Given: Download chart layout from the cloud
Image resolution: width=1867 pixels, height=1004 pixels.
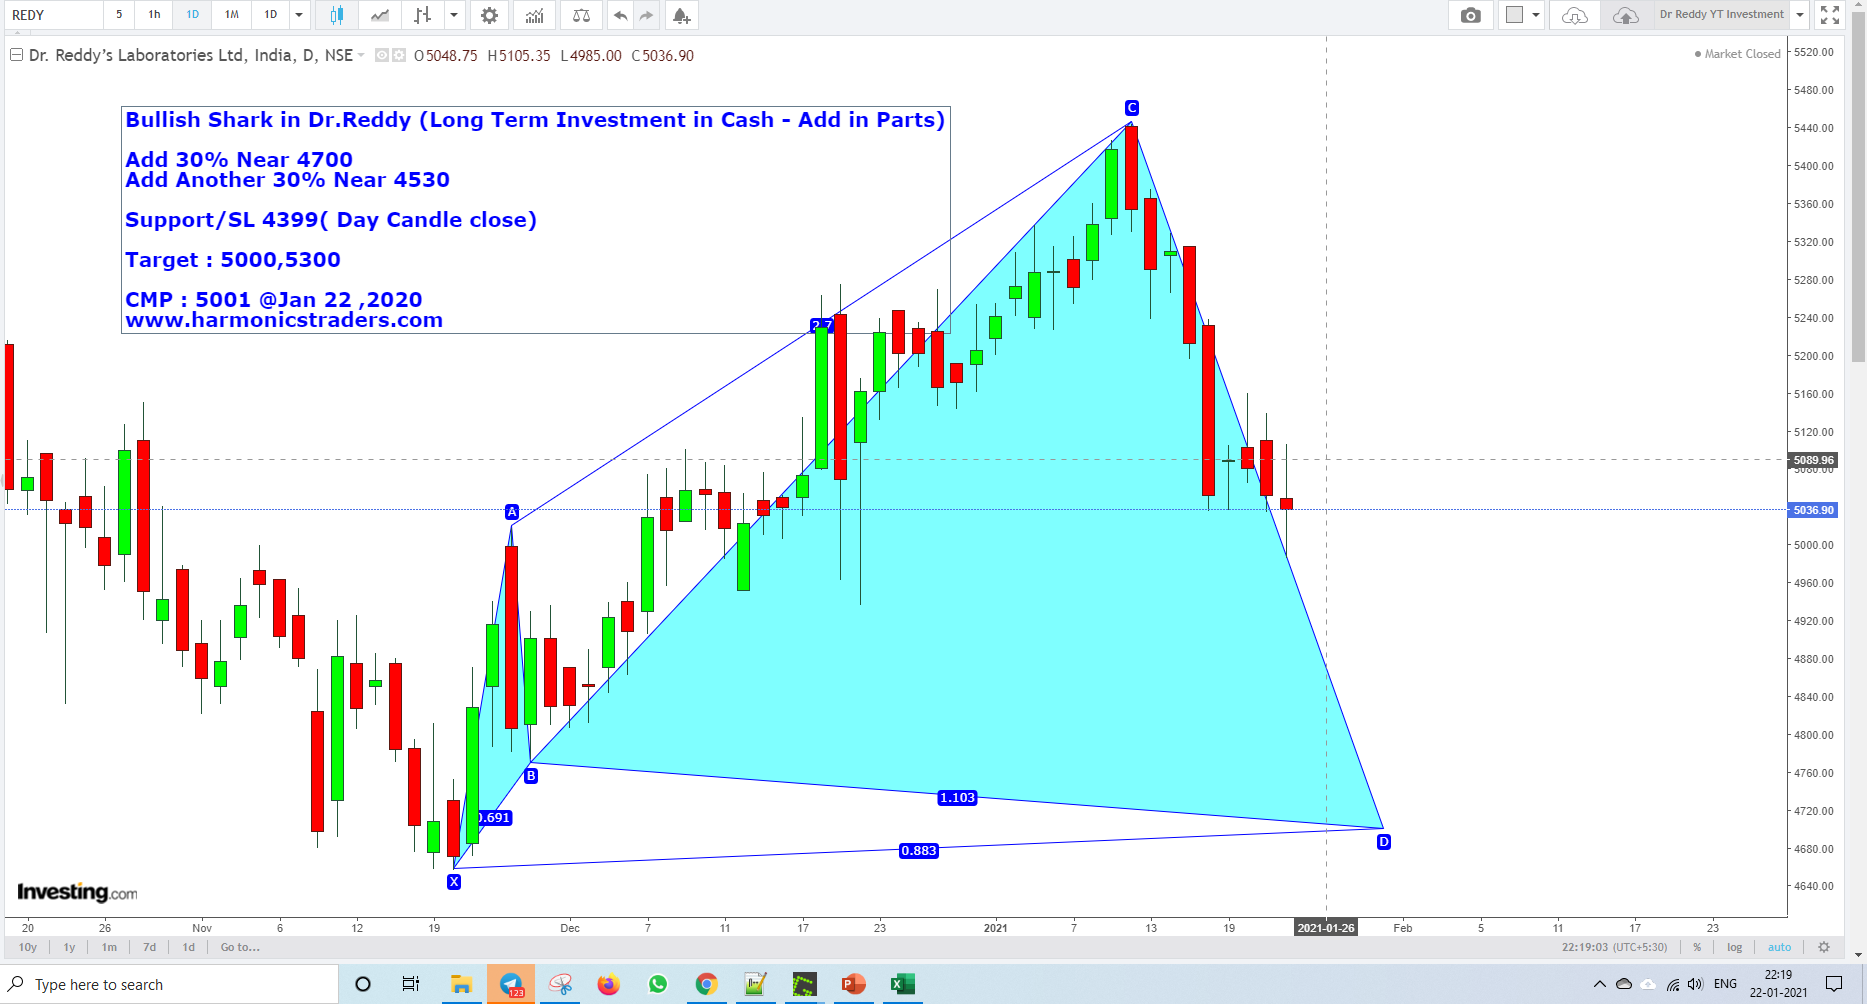Looking at the screenshot, I should (x=1573, y=15).
